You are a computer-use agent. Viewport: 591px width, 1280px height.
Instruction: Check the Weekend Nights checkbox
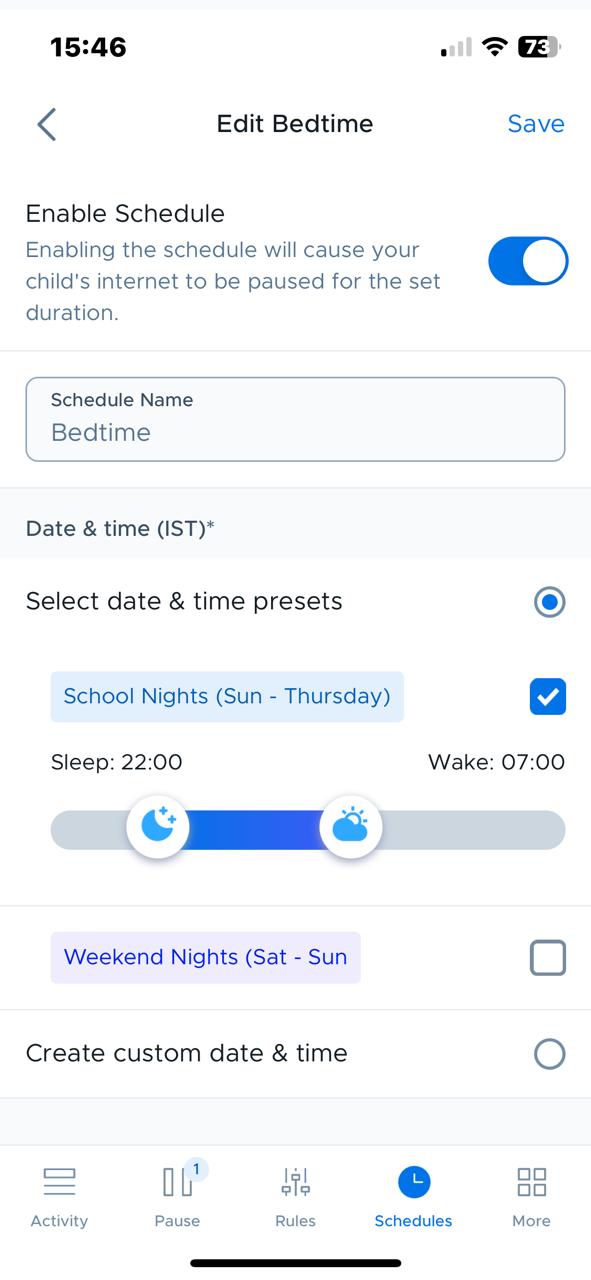548,958
